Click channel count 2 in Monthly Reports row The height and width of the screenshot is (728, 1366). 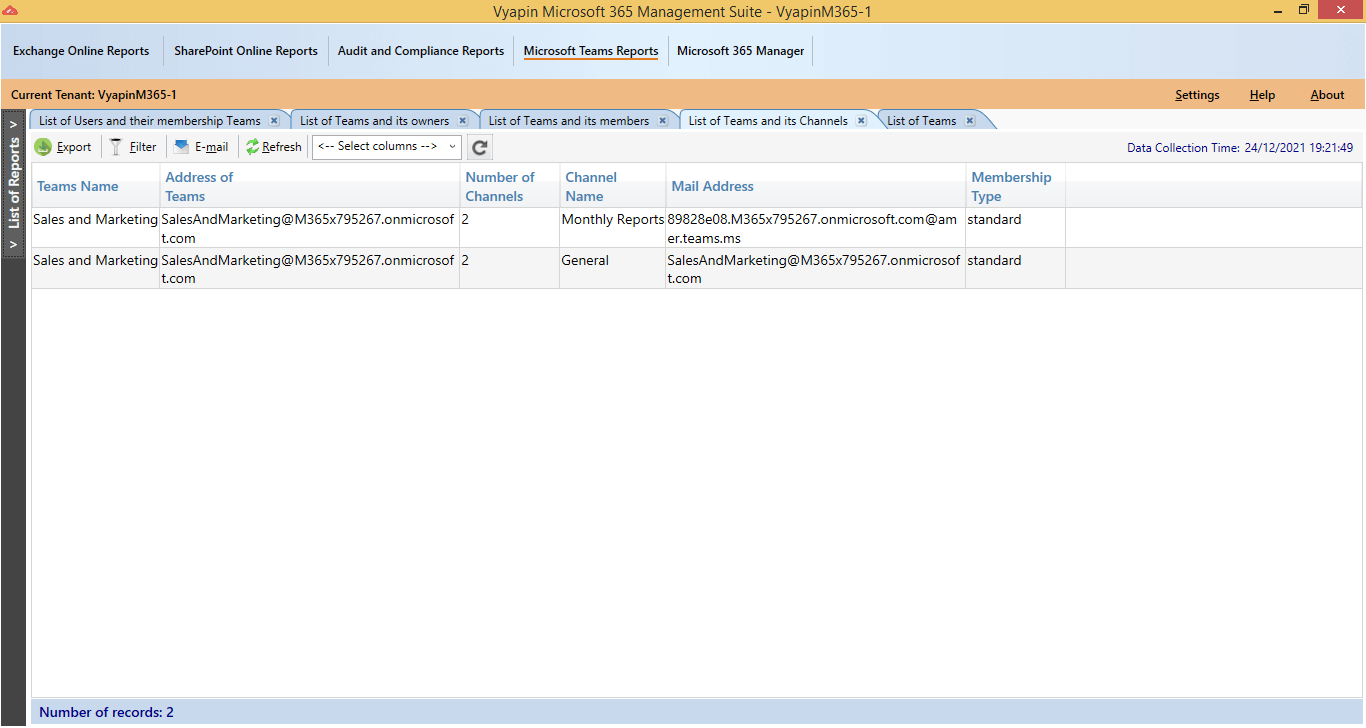click(510, 228)
